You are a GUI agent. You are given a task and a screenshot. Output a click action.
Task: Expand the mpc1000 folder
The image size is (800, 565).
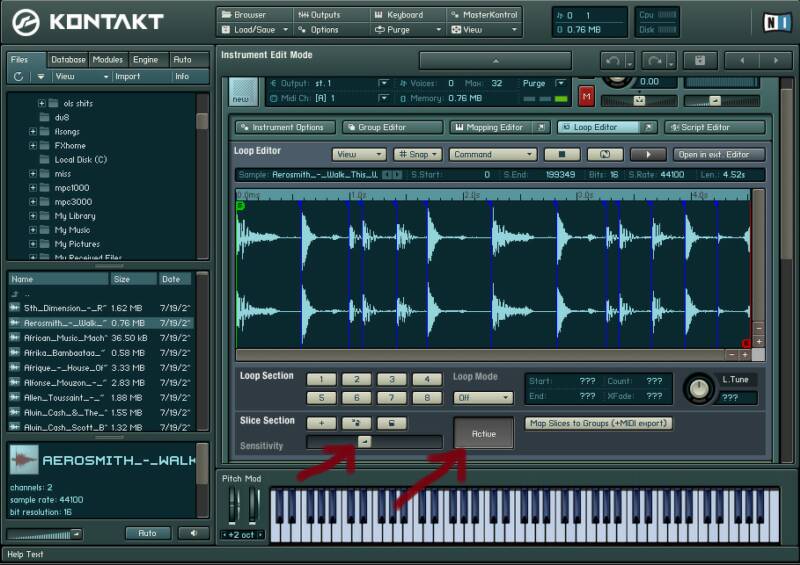pos(33,188)
